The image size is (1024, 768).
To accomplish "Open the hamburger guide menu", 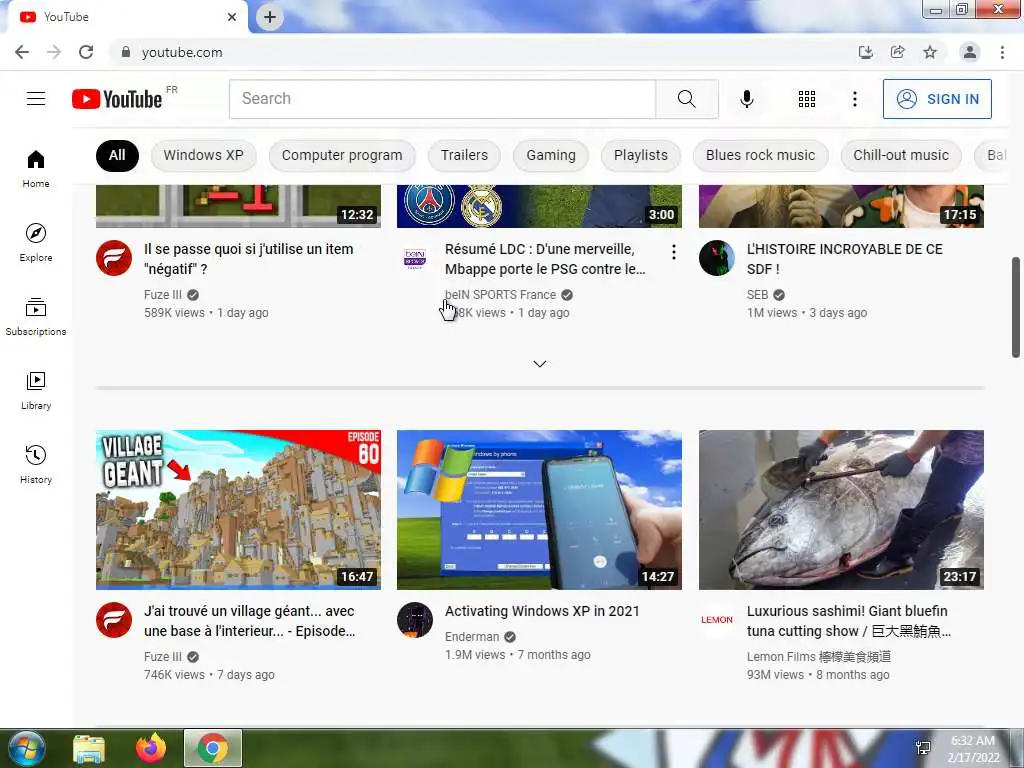I will click(36, 99).
